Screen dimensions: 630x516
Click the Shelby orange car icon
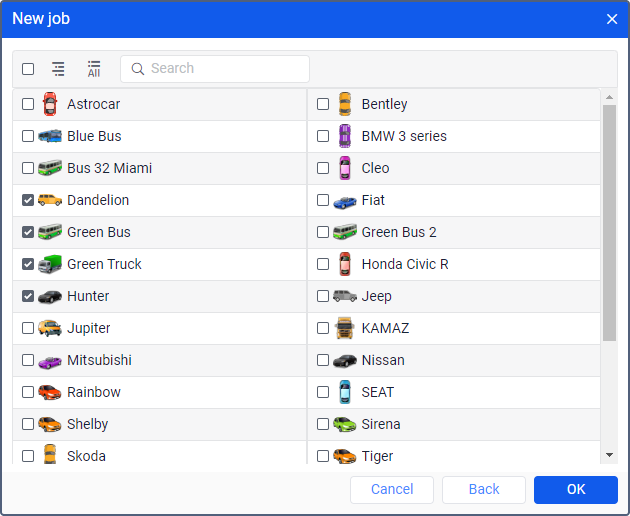pyautogui.click(x=50, y=424)
